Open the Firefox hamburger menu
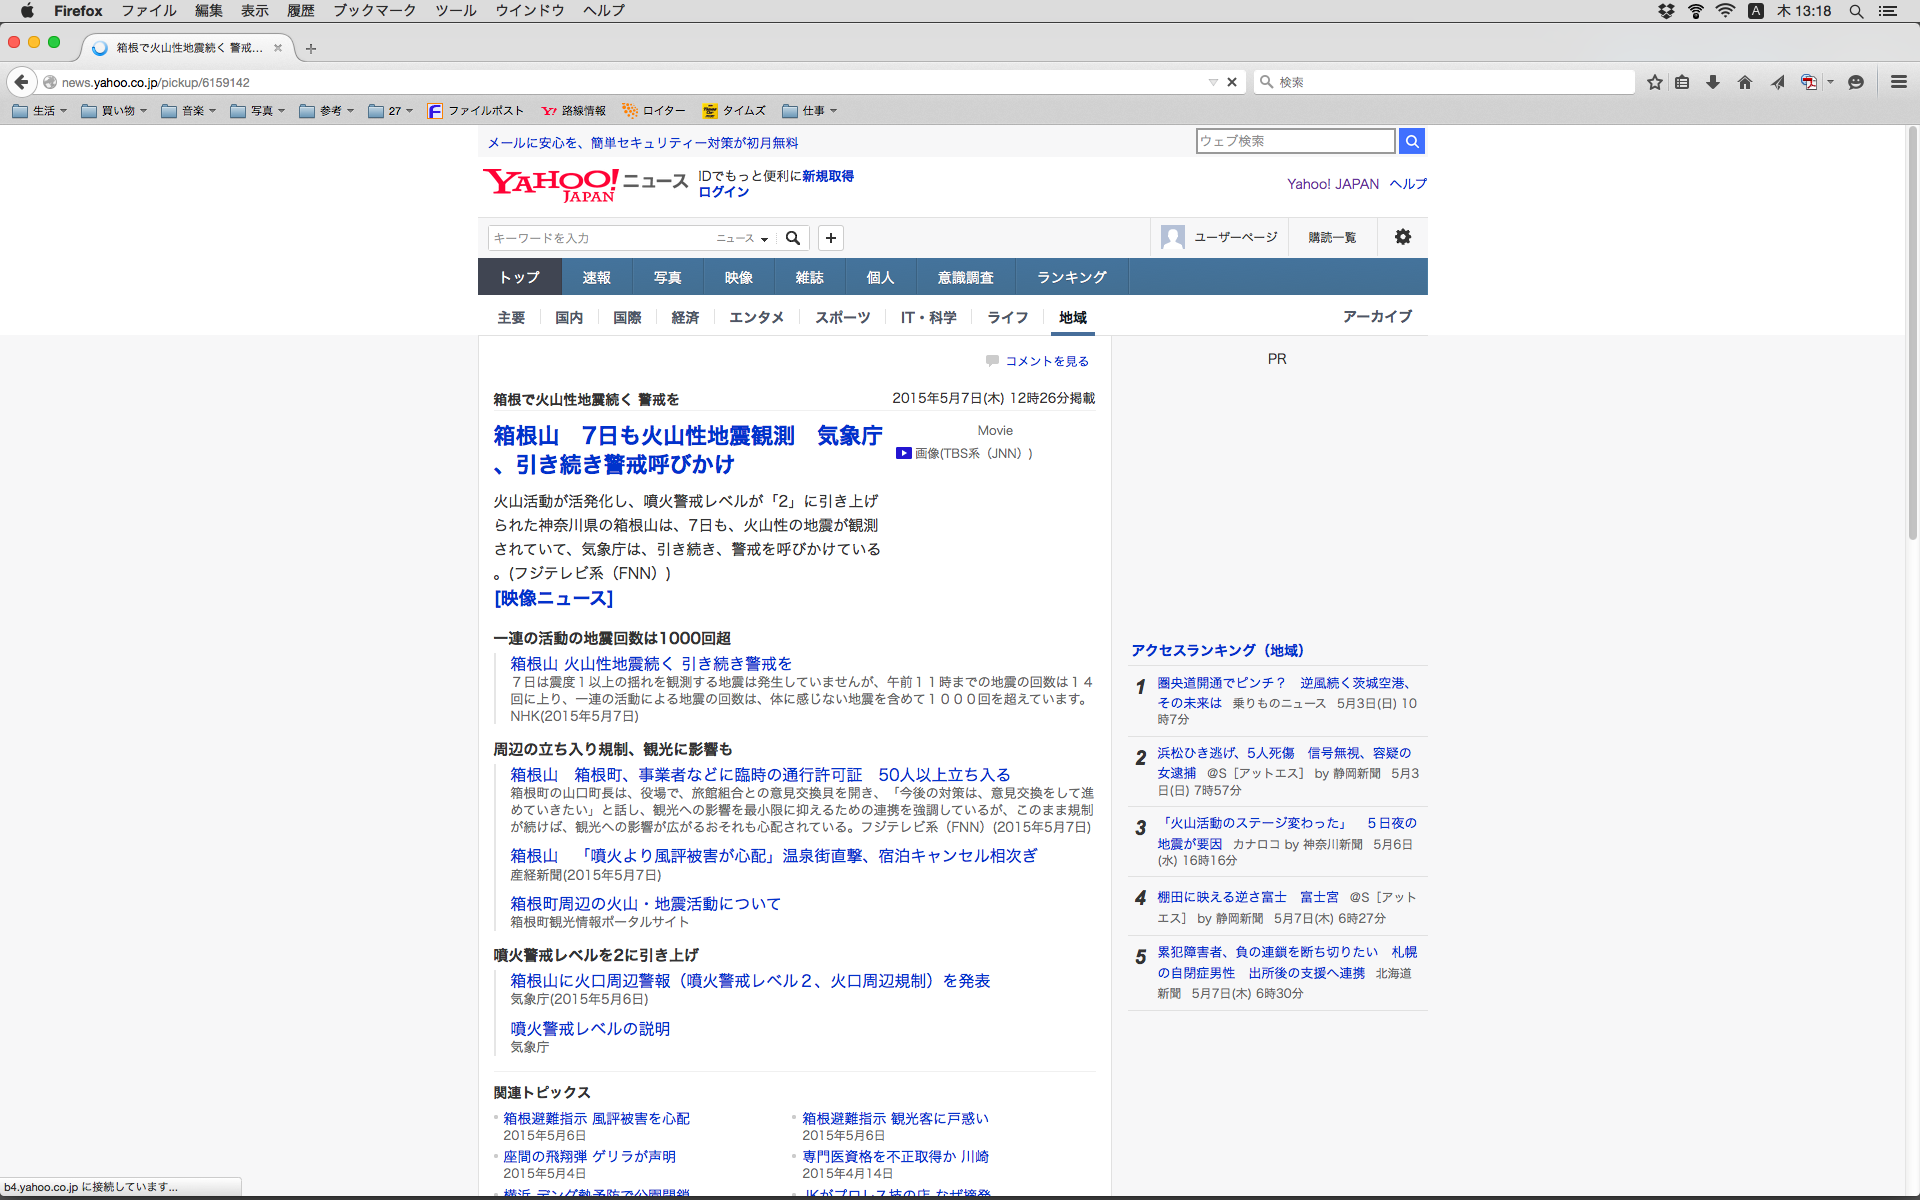Image resolution: width=1920 pixels, height=1200 pixels. (1898, 82)
